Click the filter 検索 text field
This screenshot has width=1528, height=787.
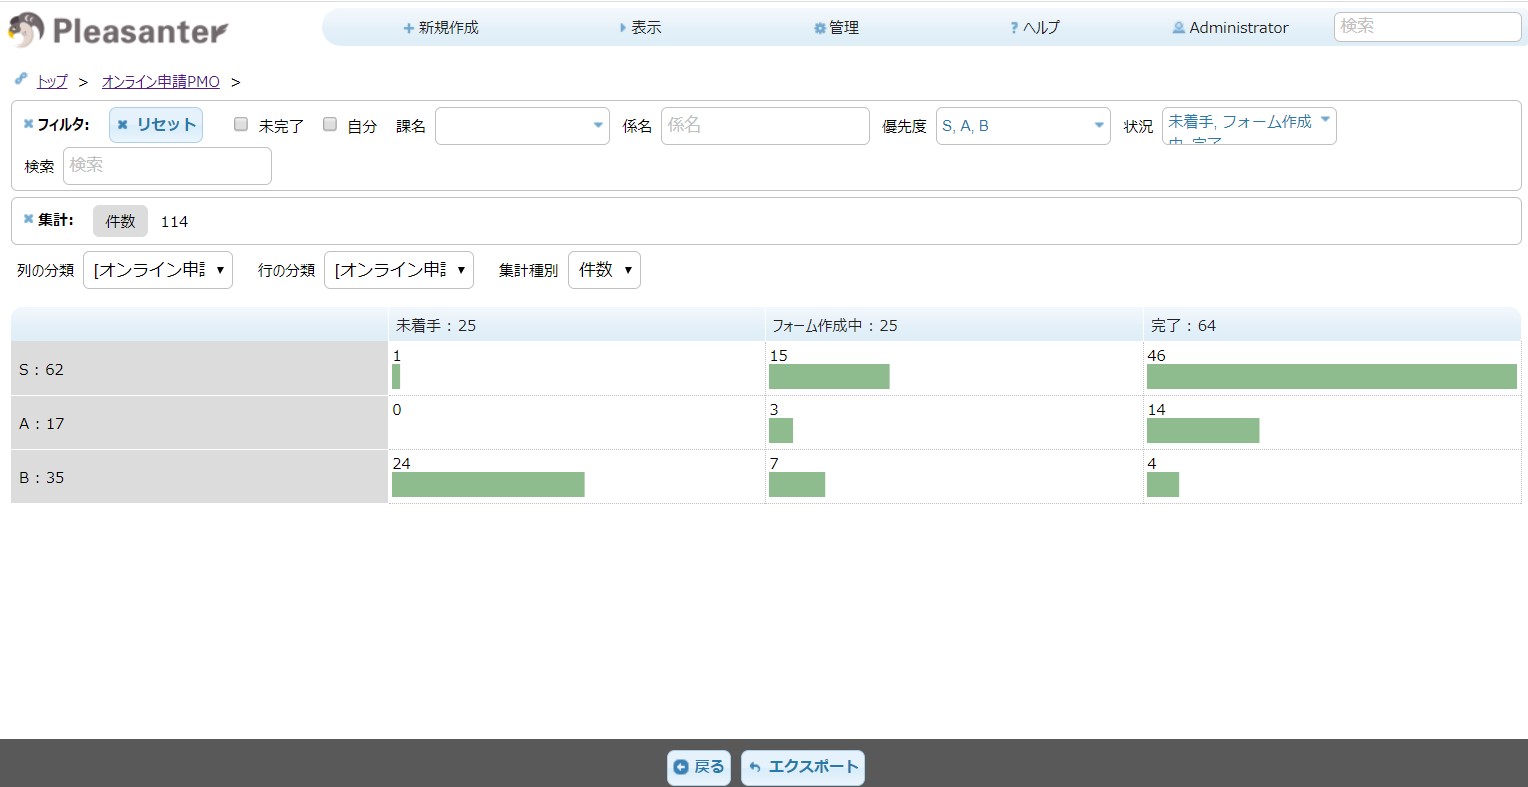point(167,166)
